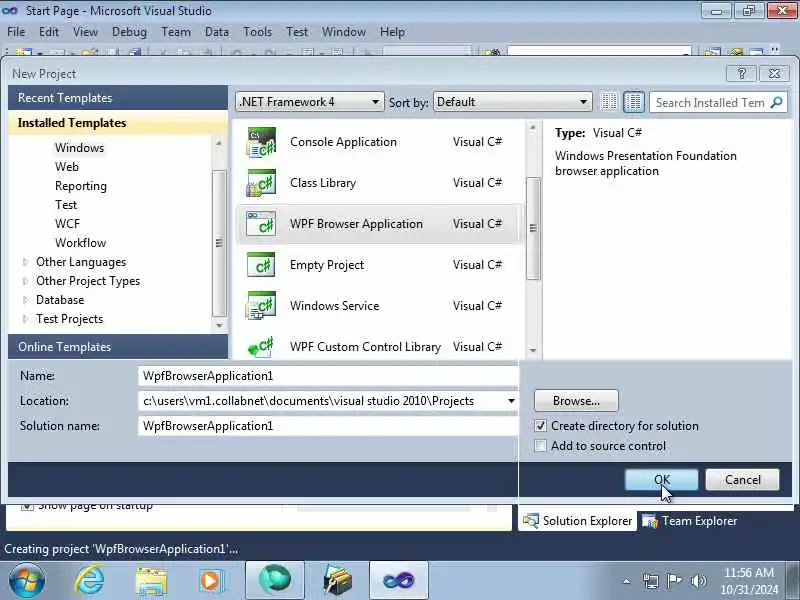Click scroll up arrow of template list
This screenshot has width=800, height=600.
point(533,127)
